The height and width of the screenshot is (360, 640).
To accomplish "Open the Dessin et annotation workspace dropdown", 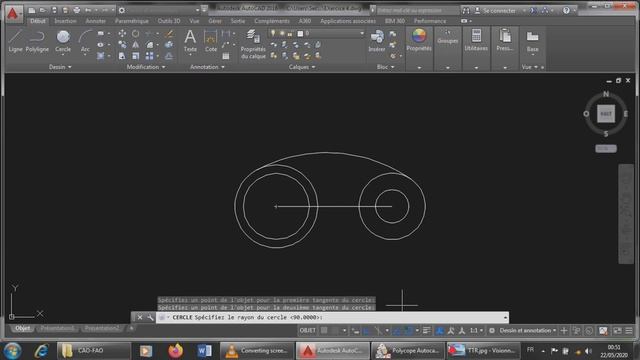I will (x=528, y=331).
